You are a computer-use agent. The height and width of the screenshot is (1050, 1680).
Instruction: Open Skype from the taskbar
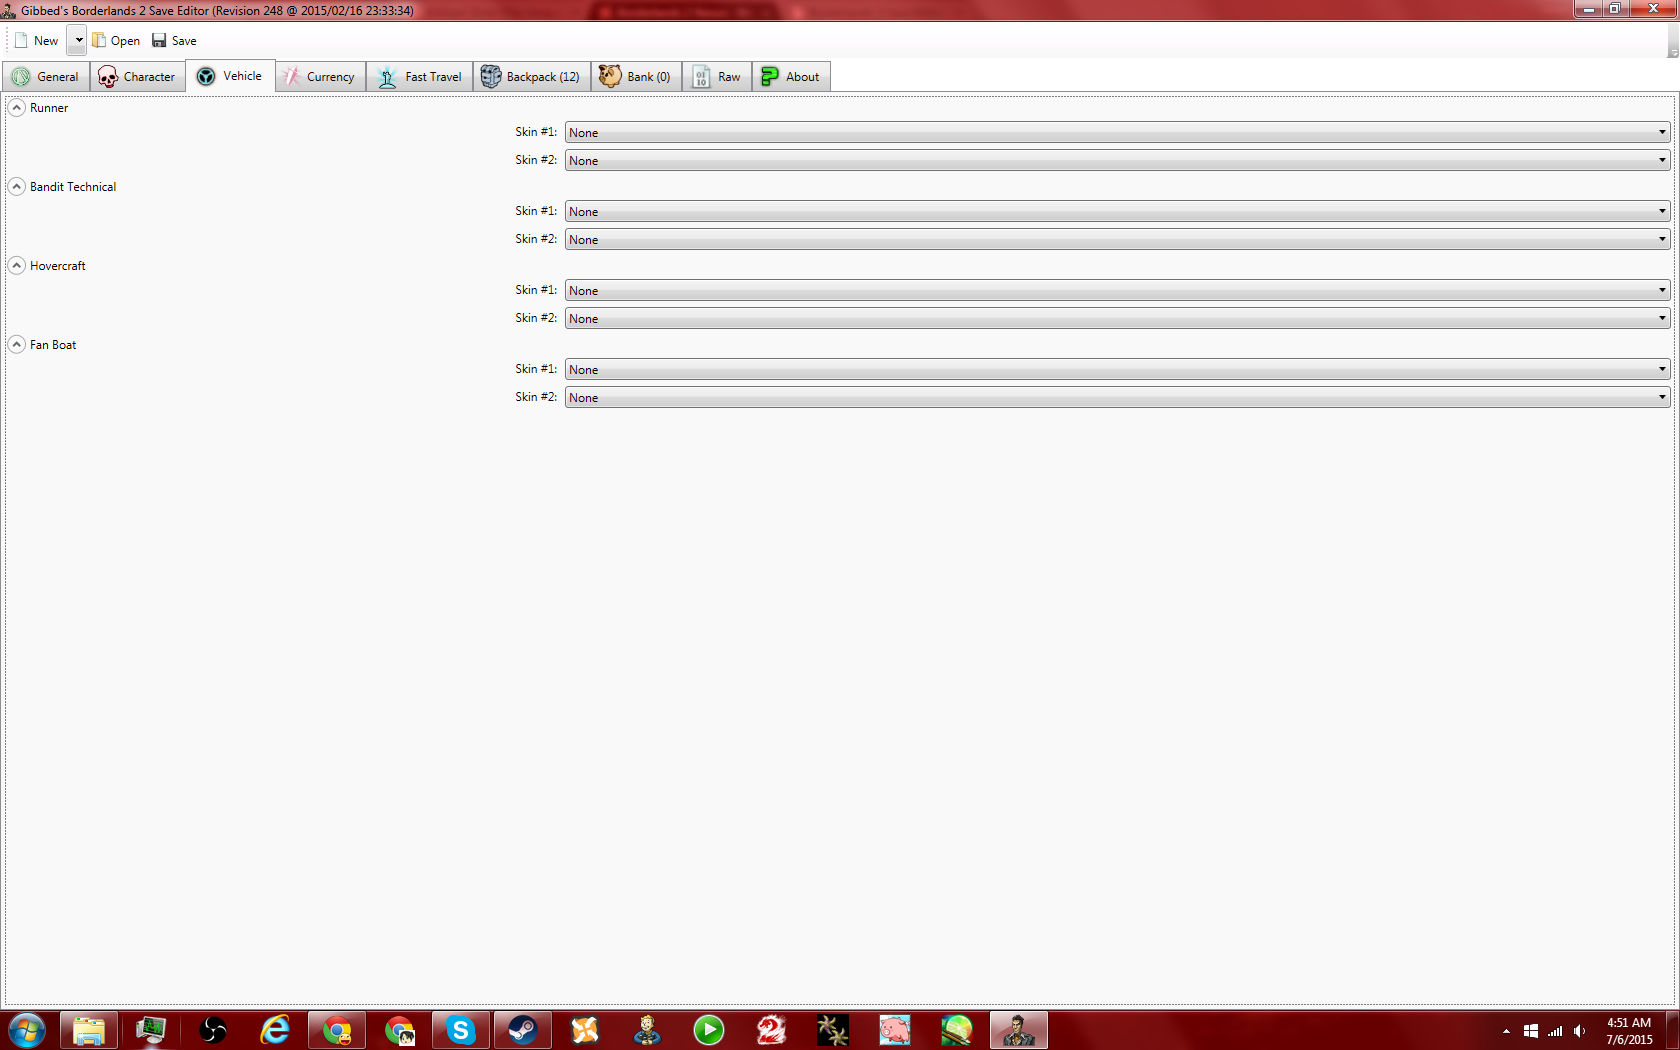point(460,1030)
